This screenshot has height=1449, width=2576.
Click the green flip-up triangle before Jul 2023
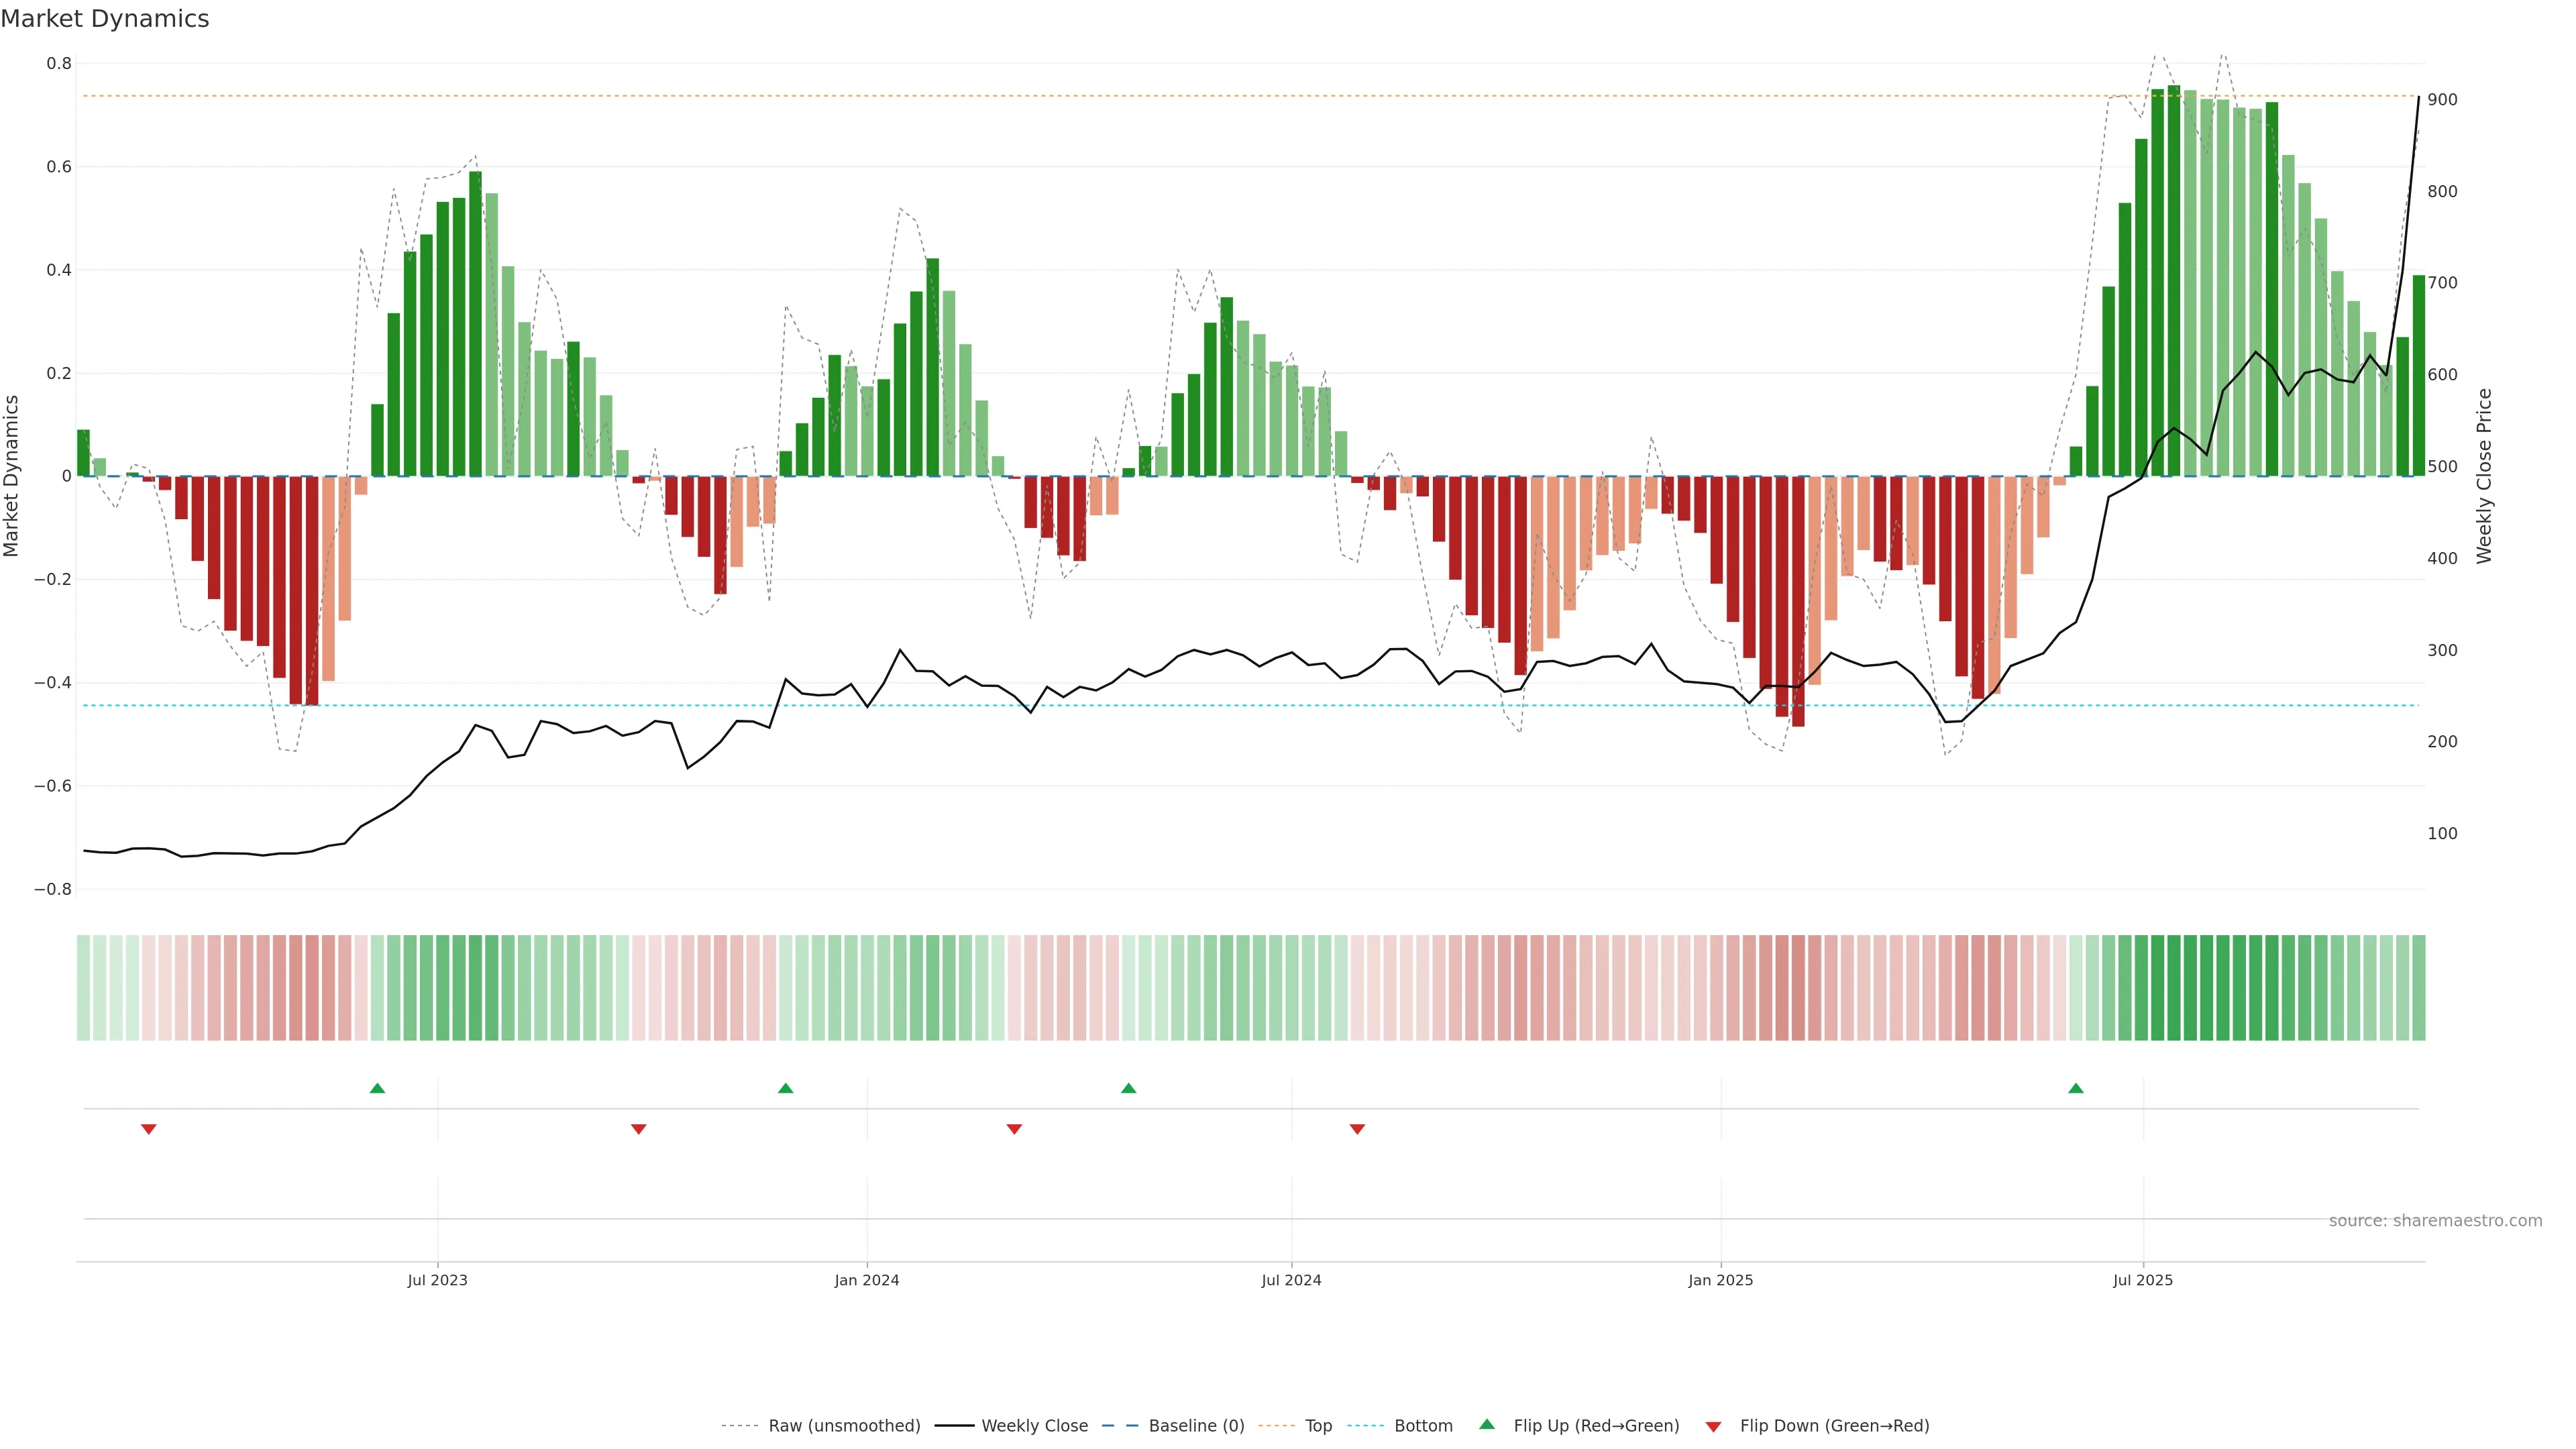[377, 1088]
